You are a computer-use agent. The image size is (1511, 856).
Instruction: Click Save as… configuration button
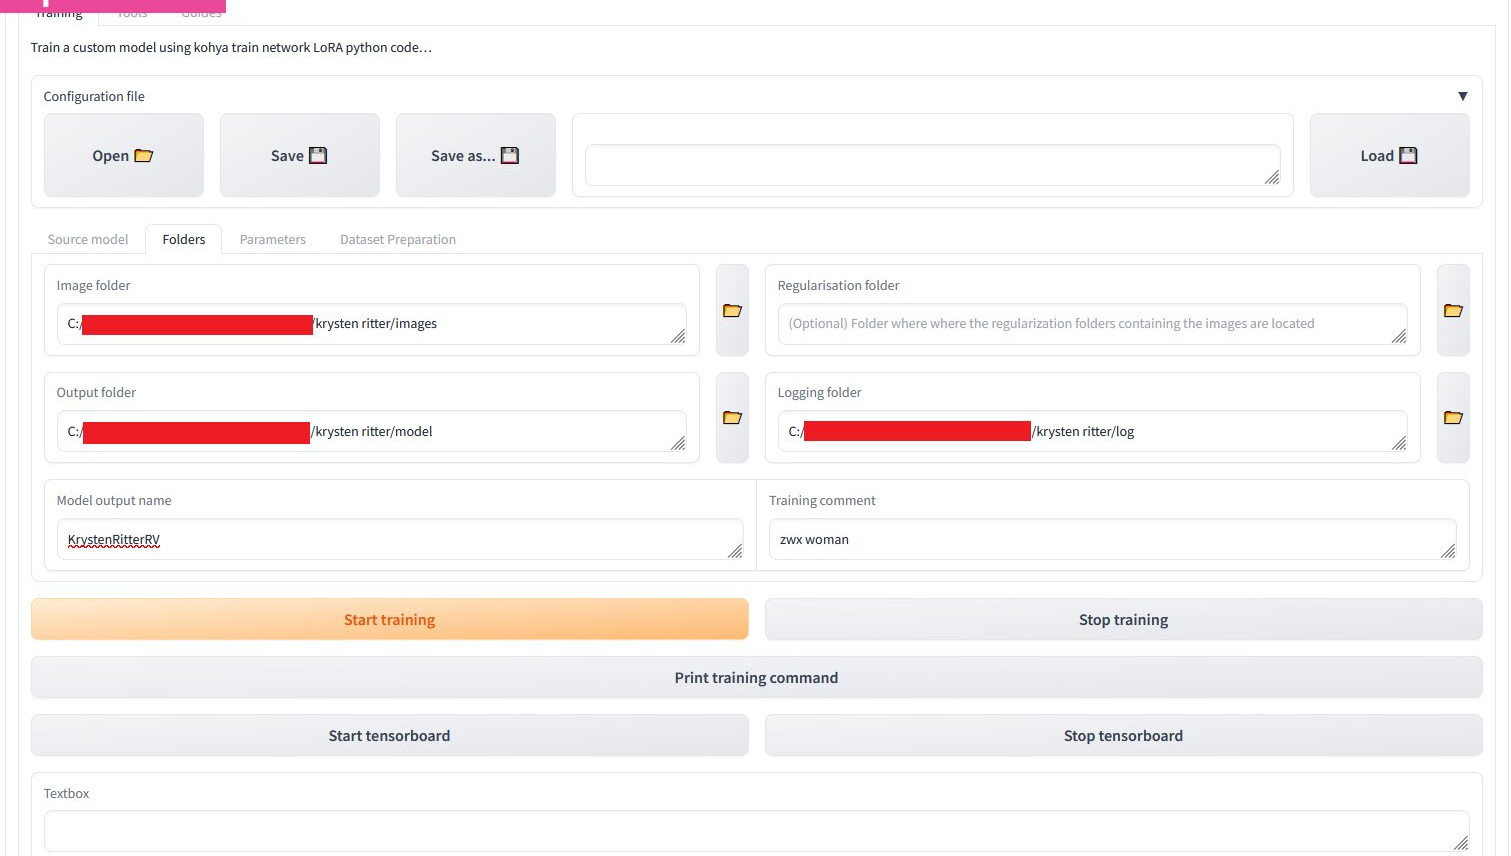[475, 156]
